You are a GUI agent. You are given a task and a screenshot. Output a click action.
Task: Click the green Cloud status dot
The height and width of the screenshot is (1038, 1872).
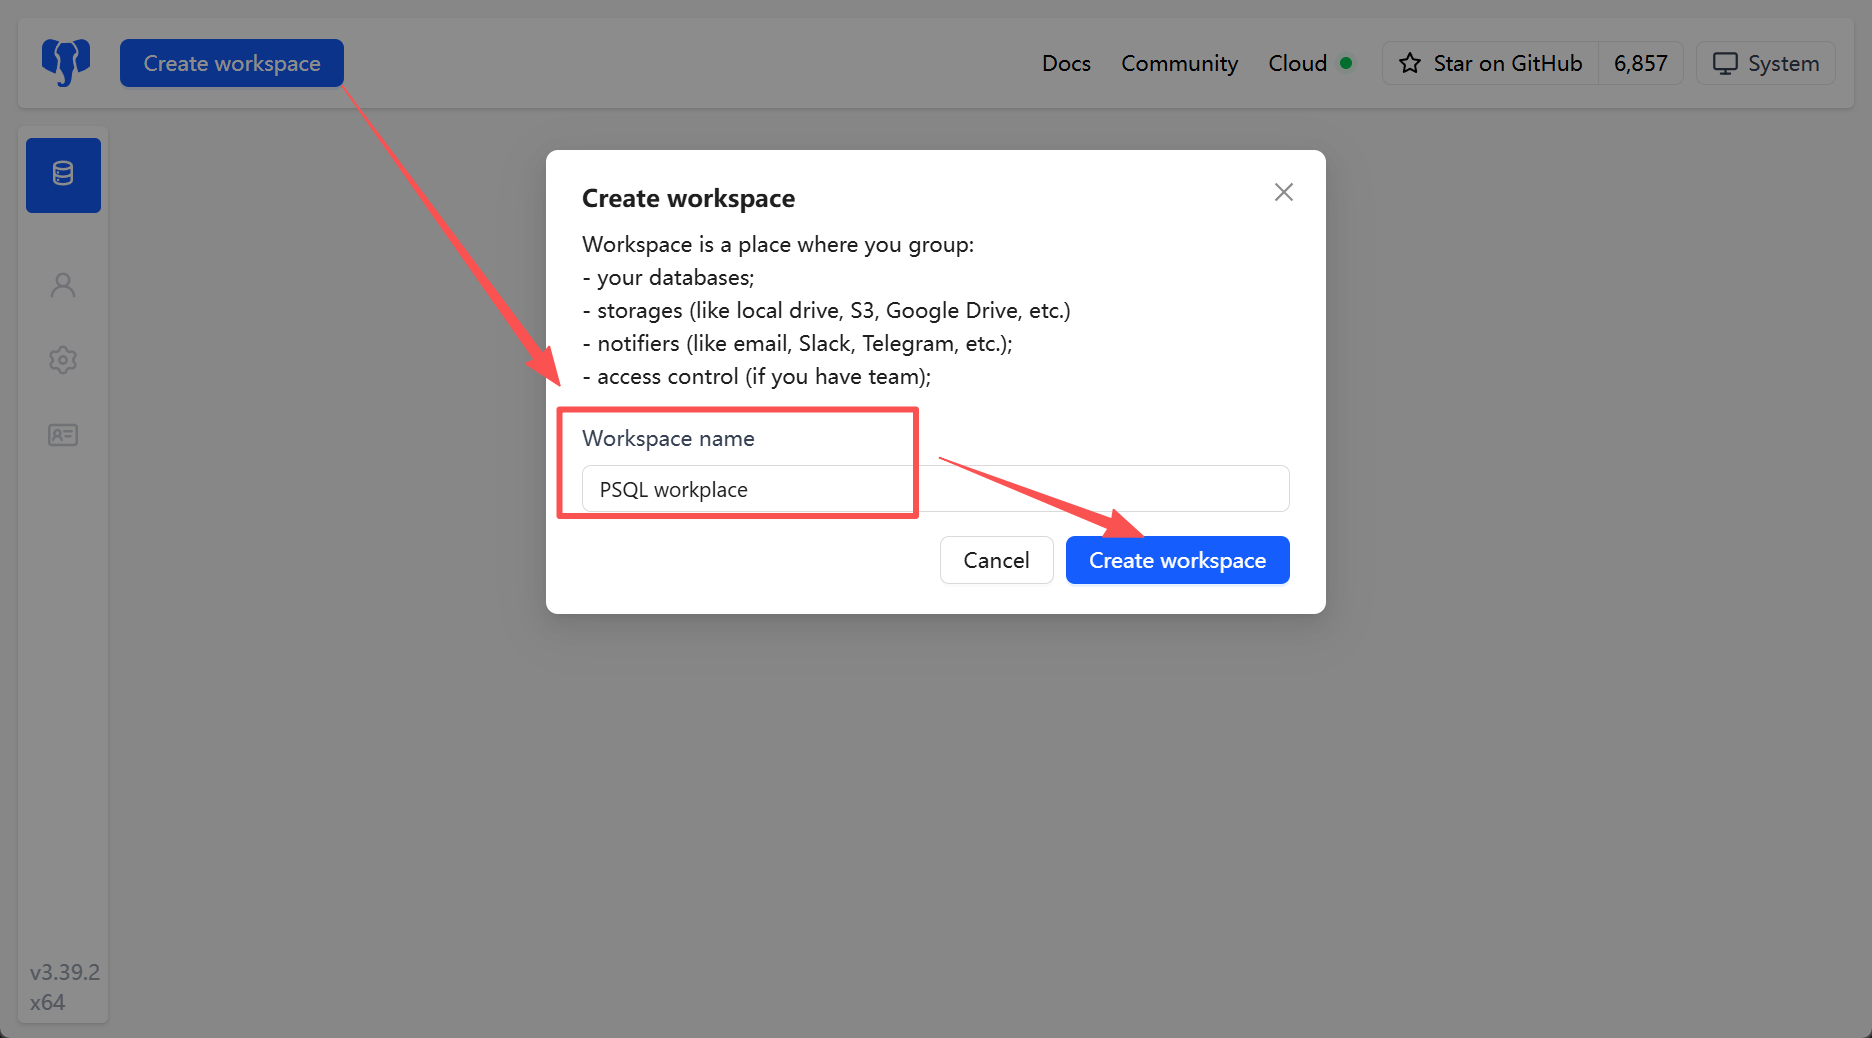click(1346, 63)
